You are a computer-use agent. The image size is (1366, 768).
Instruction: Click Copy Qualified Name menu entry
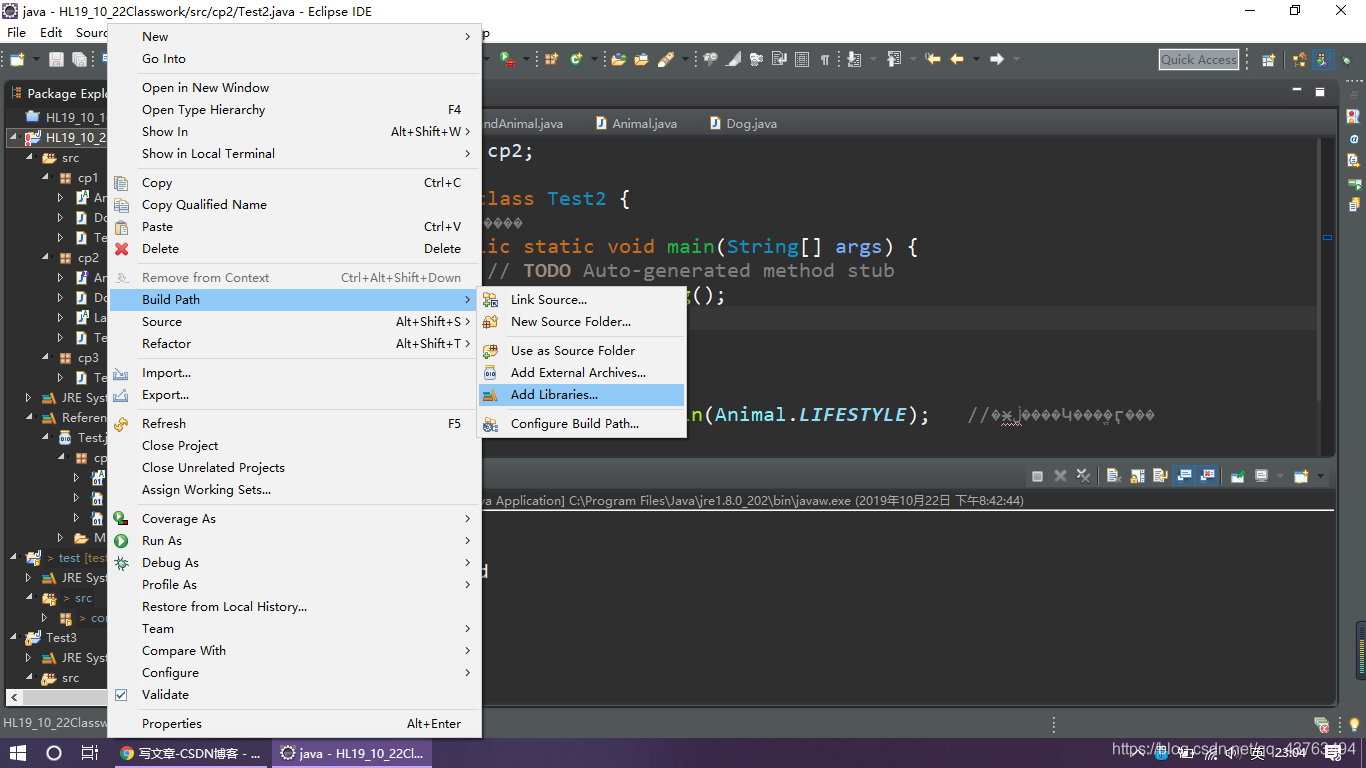[294, 205]
